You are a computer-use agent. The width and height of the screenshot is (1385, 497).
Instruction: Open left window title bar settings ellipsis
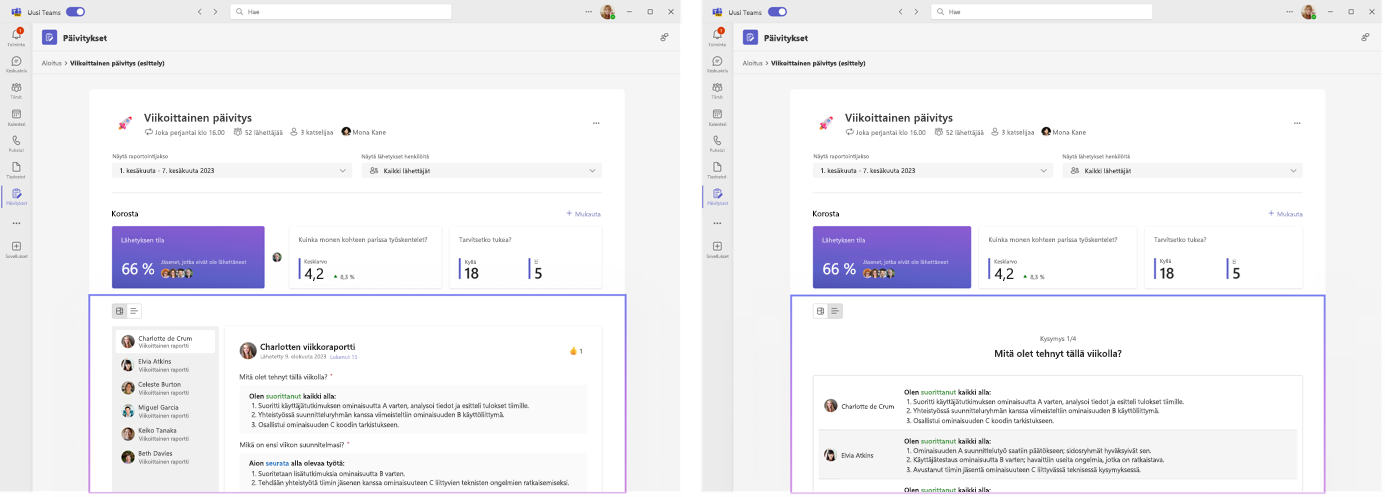point(589,12)
